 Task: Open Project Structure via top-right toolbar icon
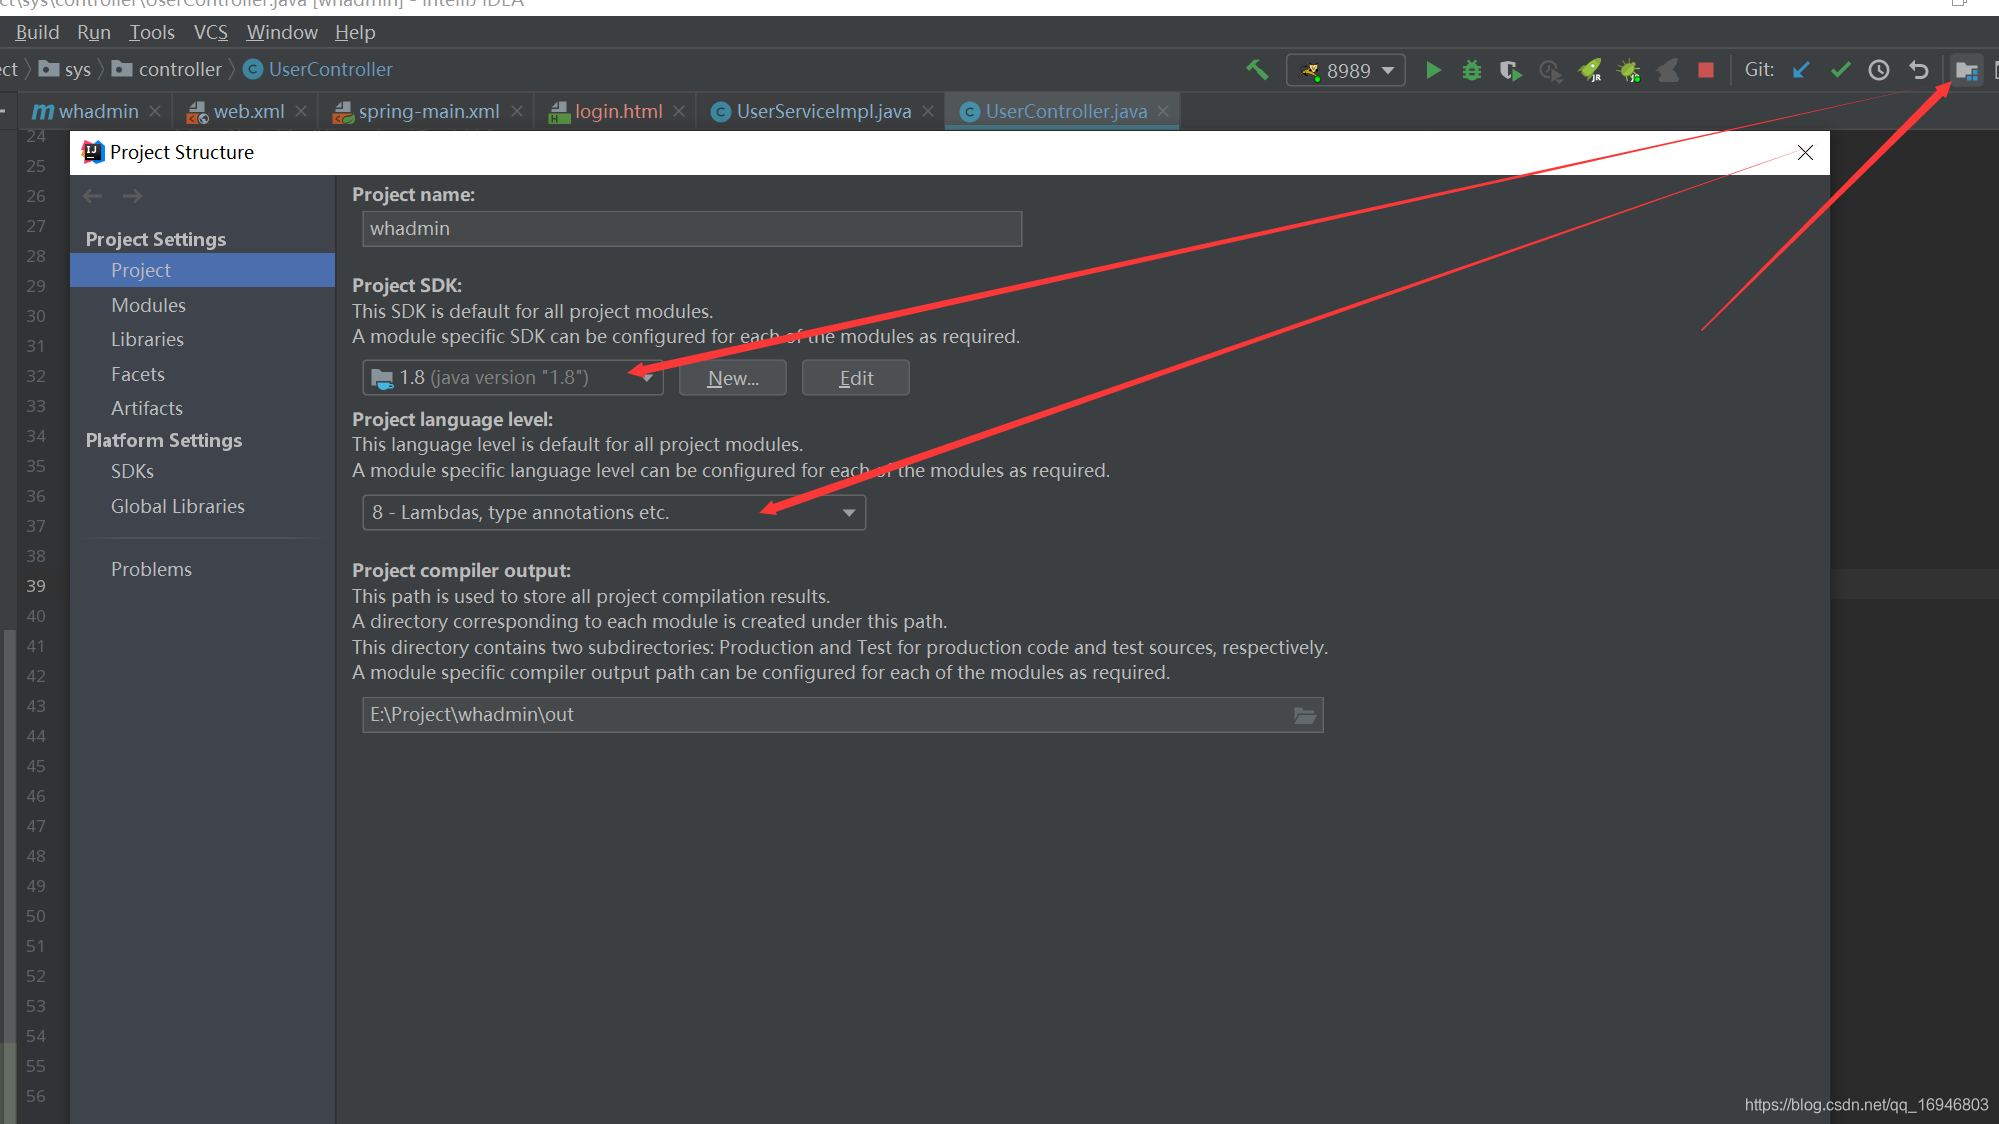[1965, 70]
